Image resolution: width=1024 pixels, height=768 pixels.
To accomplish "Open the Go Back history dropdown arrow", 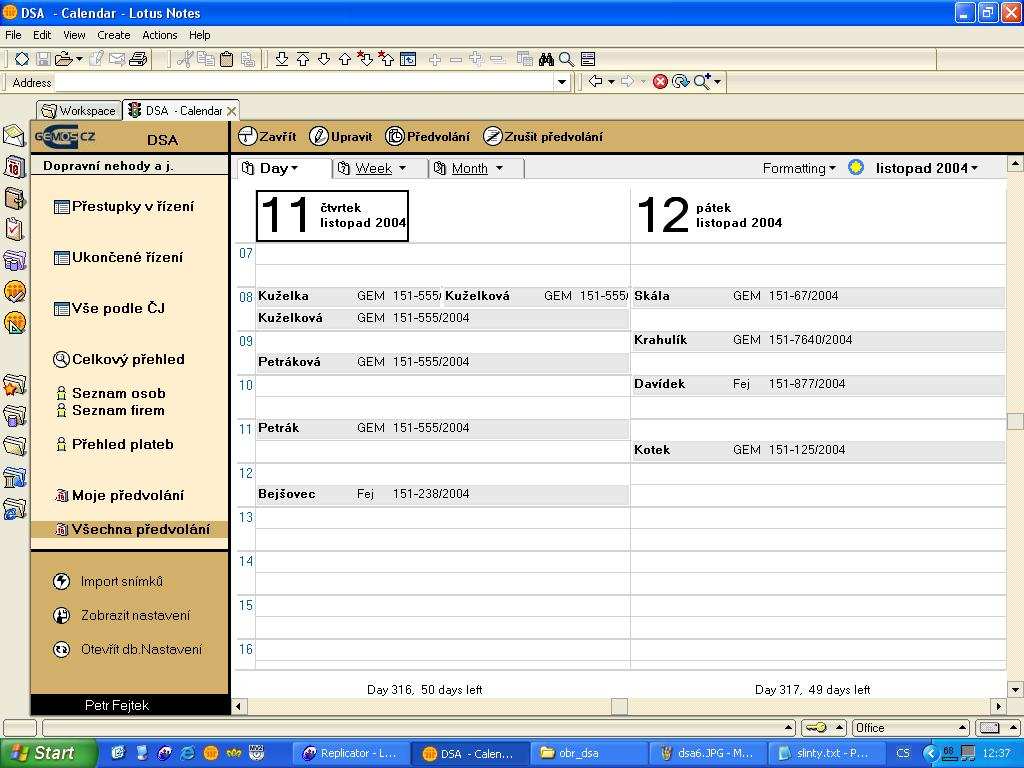I will click(611, 82).
